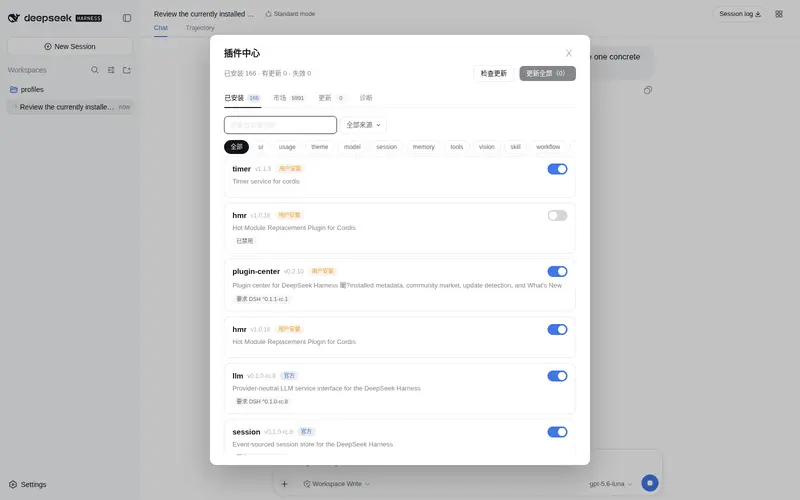Open the 全部来源 source dropdown
The image size is (800, 500).
363,125
